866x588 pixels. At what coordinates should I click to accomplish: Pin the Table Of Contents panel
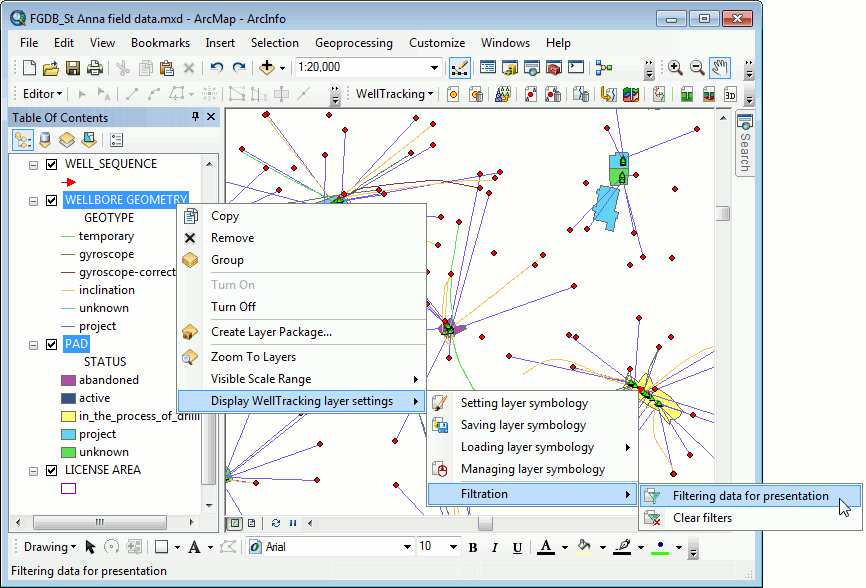coord(196,116)
